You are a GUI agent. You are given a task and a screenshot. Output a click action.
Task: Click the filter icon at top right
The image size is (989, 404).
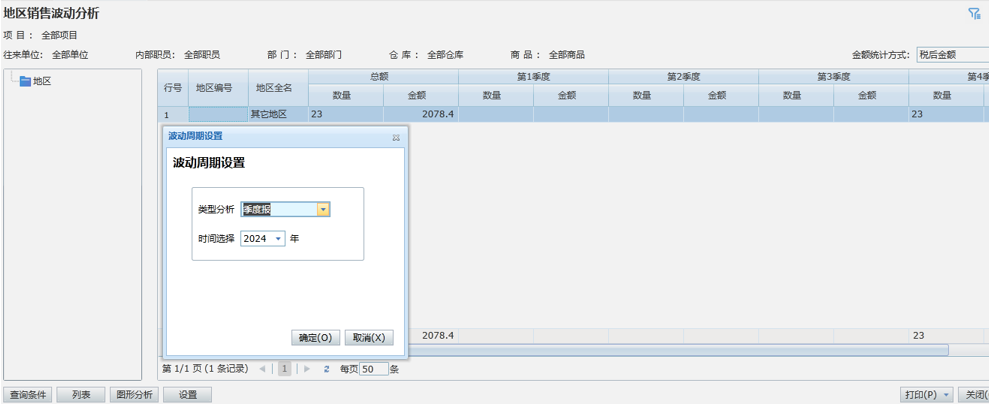click(974, 14)
